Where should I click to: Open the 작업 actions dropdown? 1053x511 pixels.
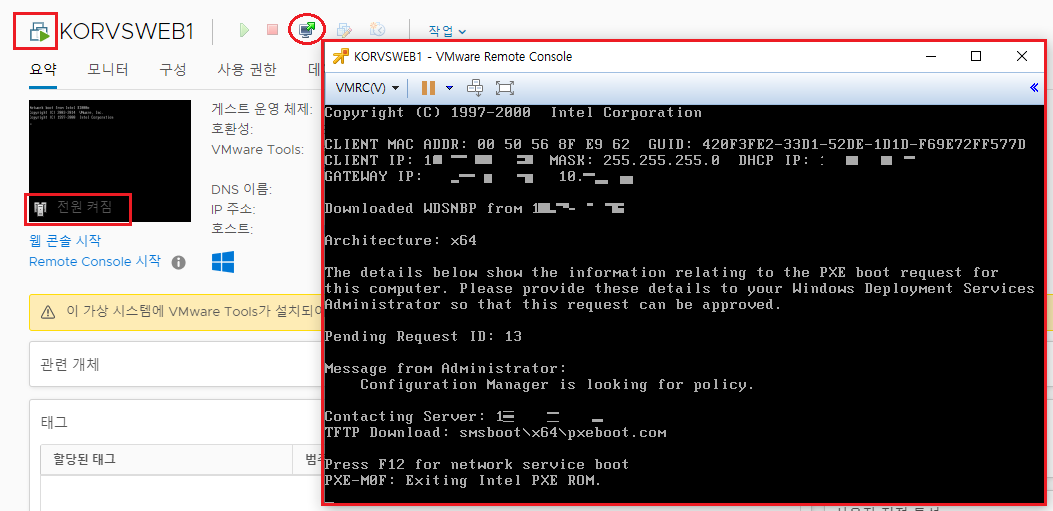point(447,30)
